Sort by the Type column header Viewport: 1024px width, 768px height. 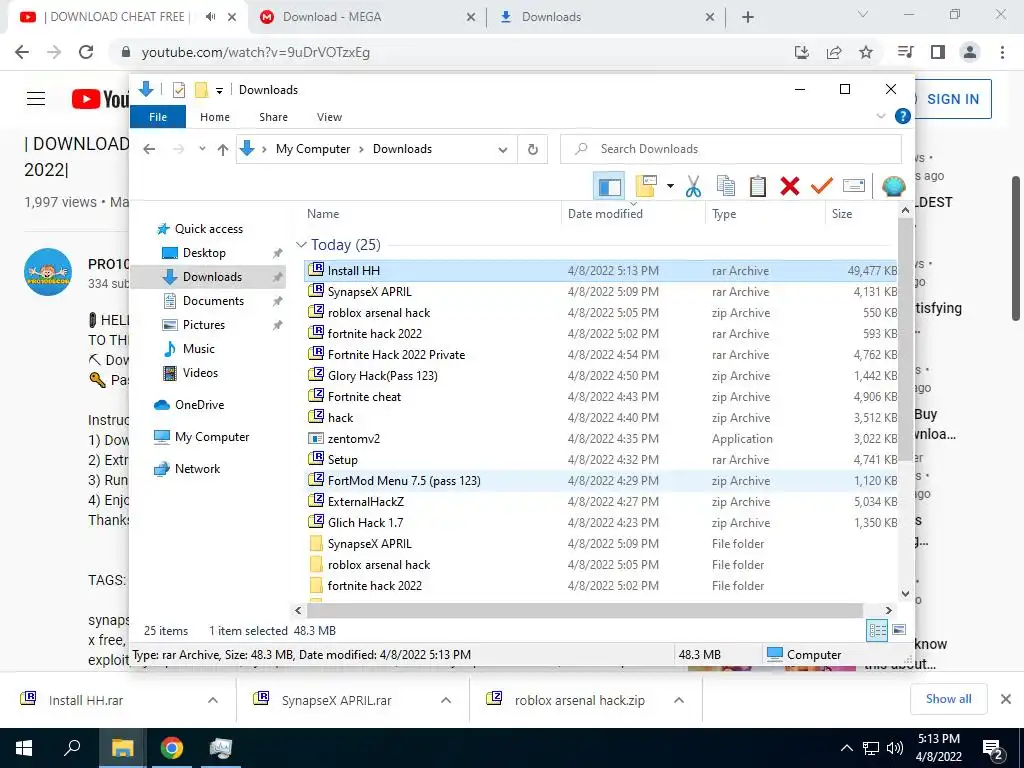tap(724, 214)
